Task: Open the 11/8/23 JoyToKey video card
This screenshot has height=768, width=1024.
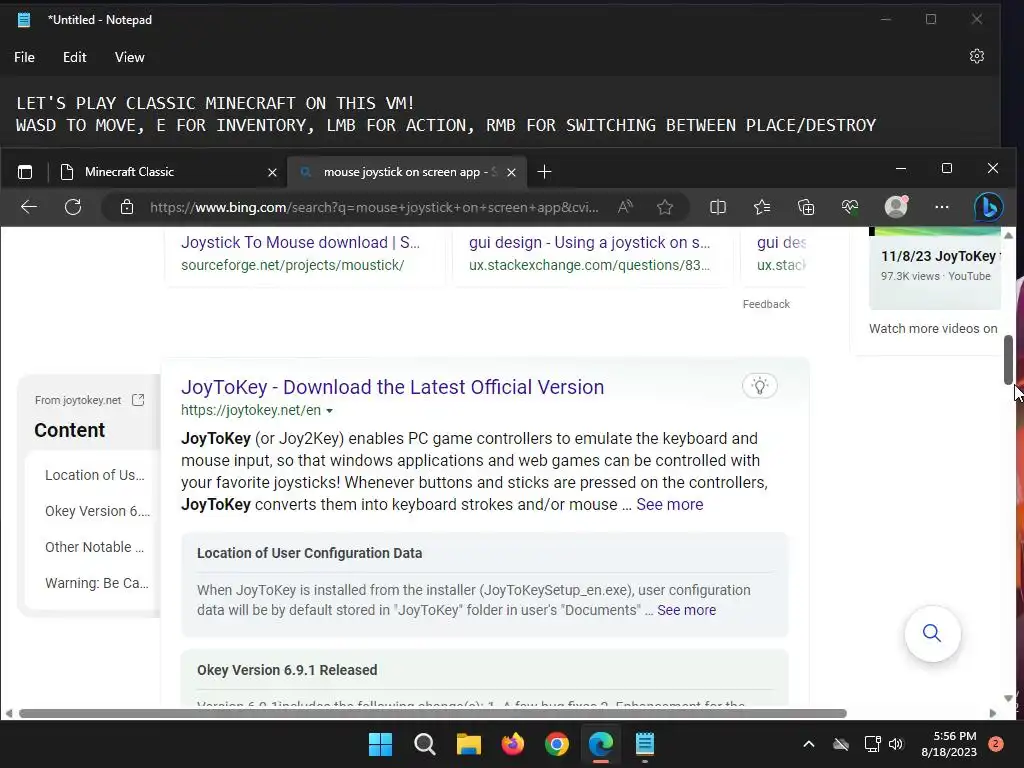Action: (935, 268)
